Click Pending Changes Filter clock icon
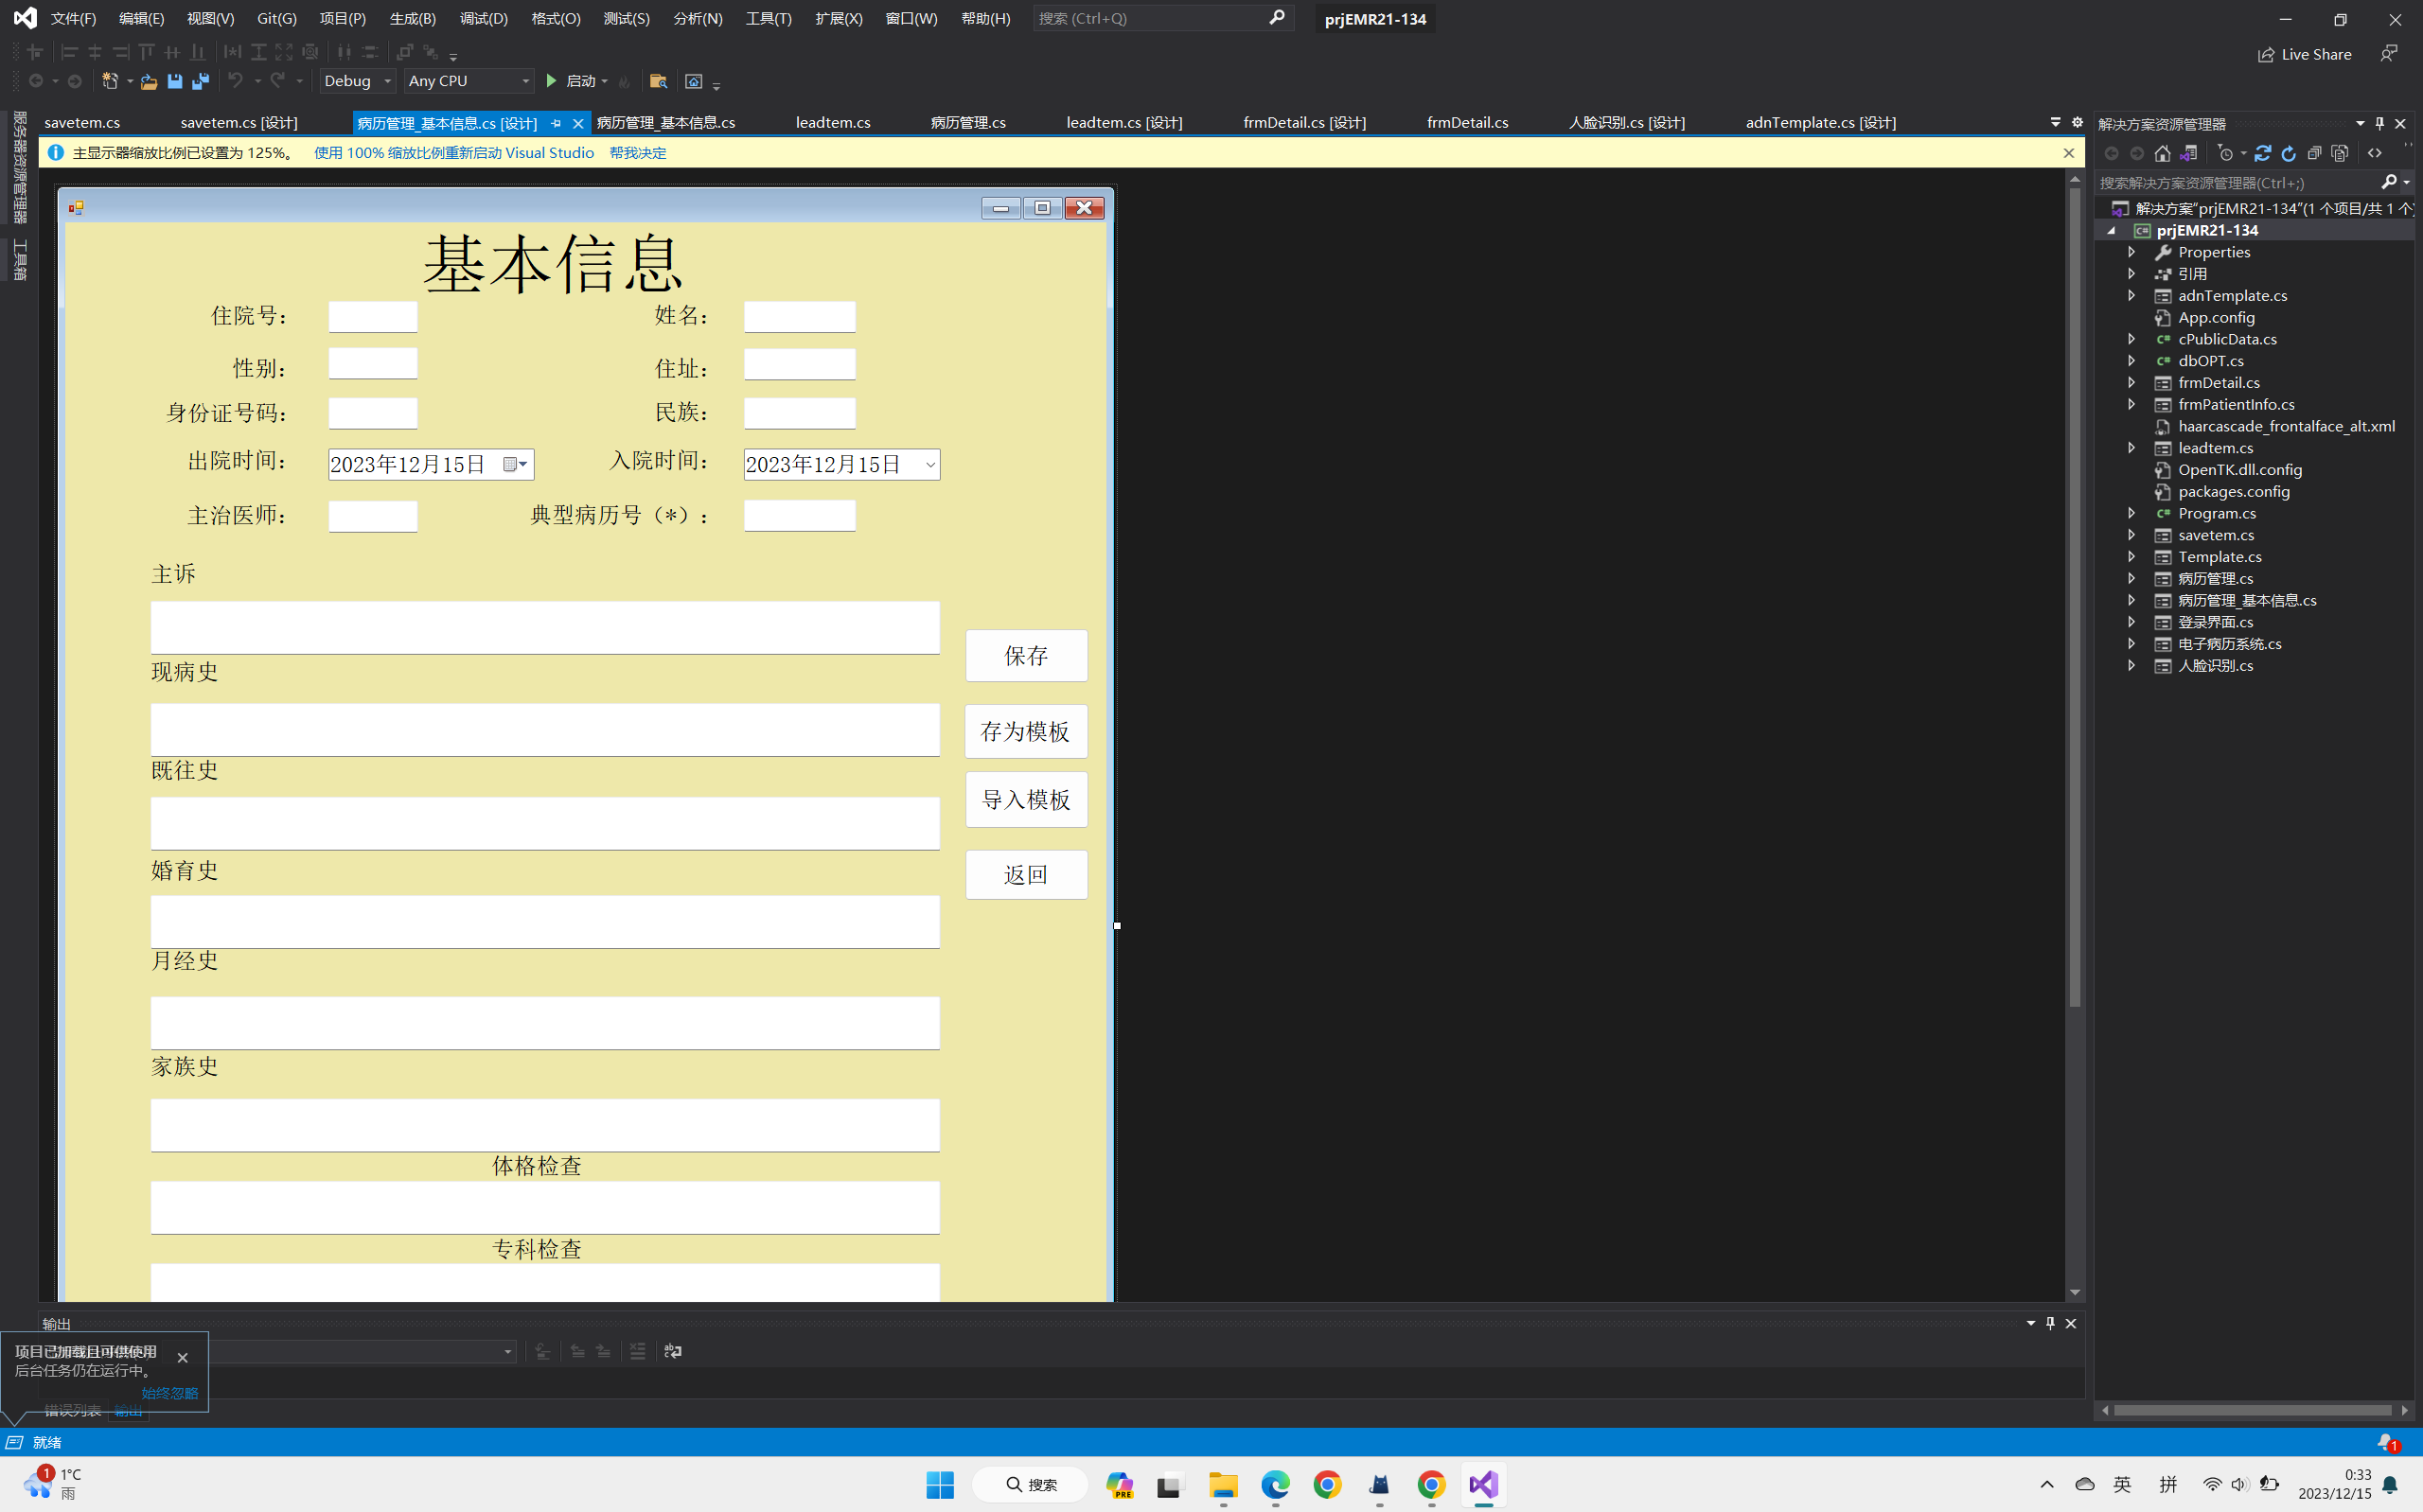The image size is (2423, 1512). point(2225,153)
